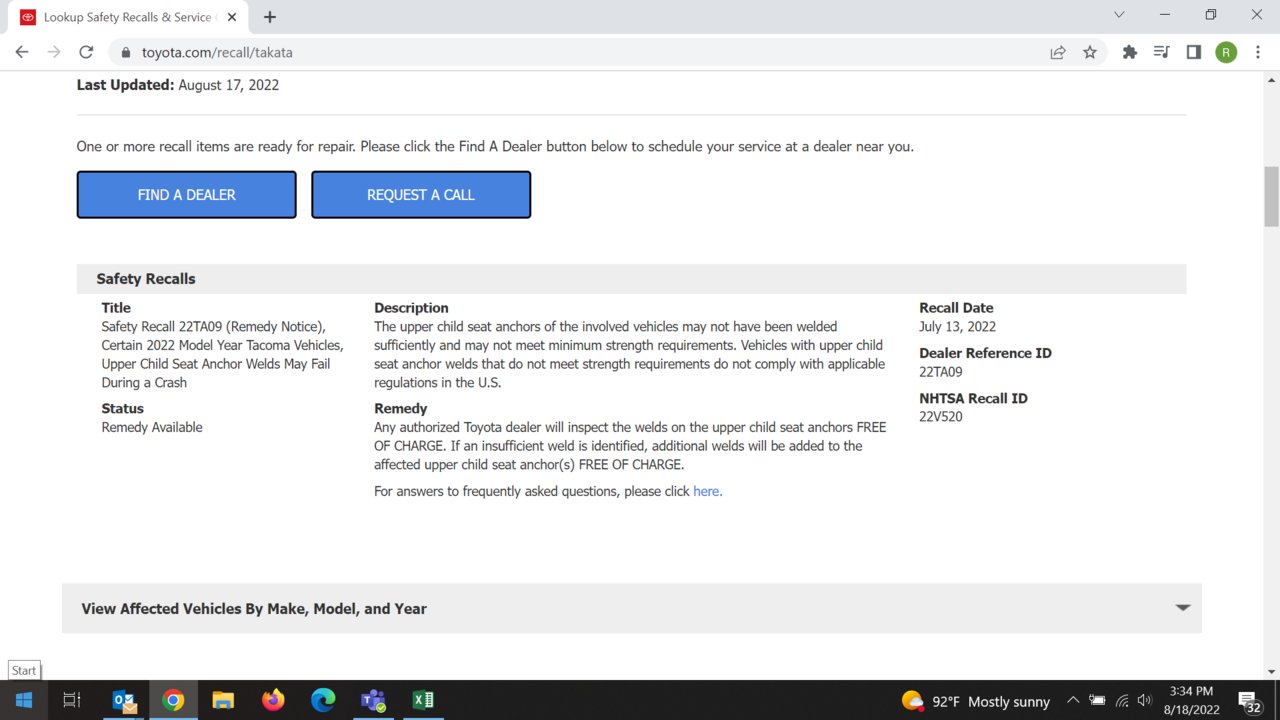Share this page from address bar
This screenshot has height=720, width=1280.
click(x=1058, y=52)
